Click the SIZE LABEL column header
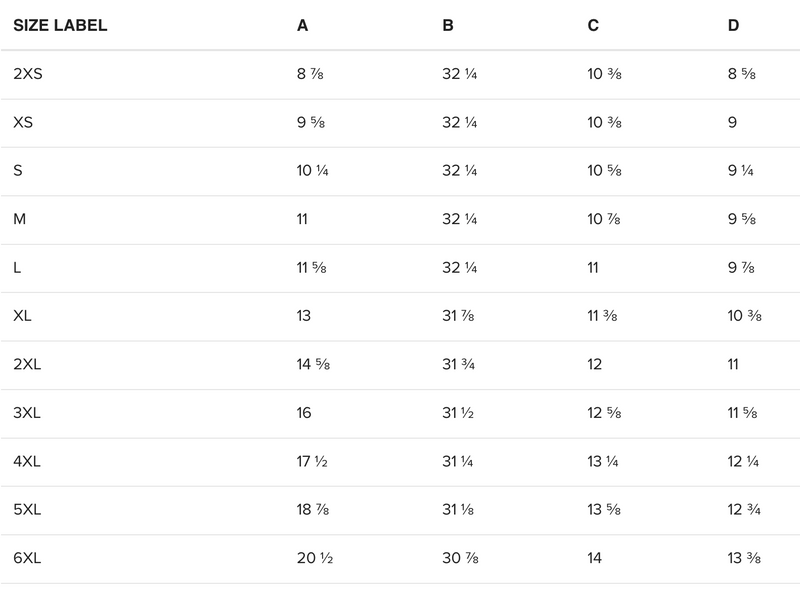 [x=60, y=26]
